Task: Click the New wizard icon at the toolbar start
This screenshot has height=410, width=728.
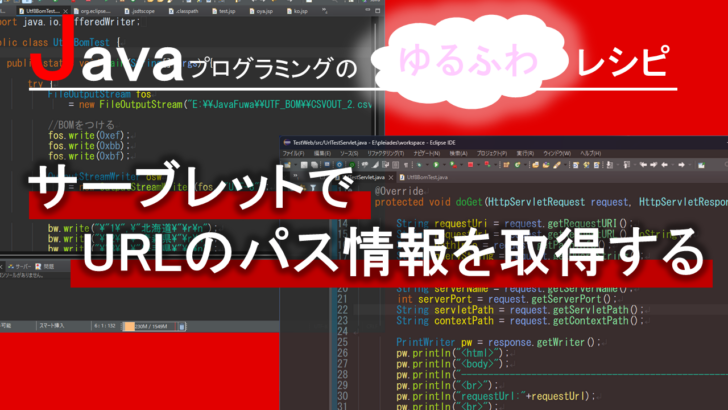Action: [287, 164]
